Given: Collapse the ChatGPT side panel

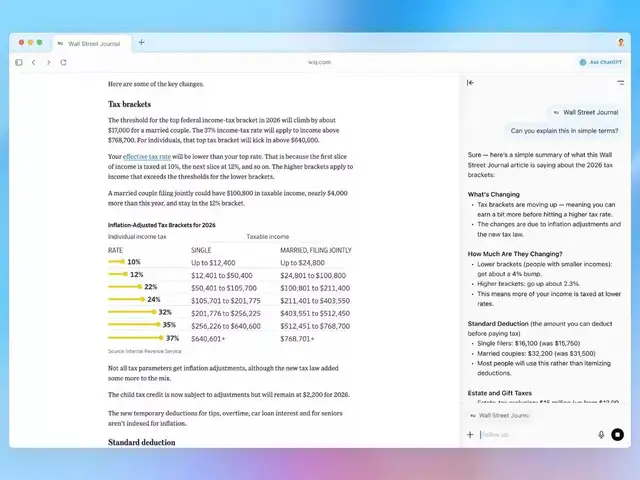Looking at the screenshot, I should [471, 83].
